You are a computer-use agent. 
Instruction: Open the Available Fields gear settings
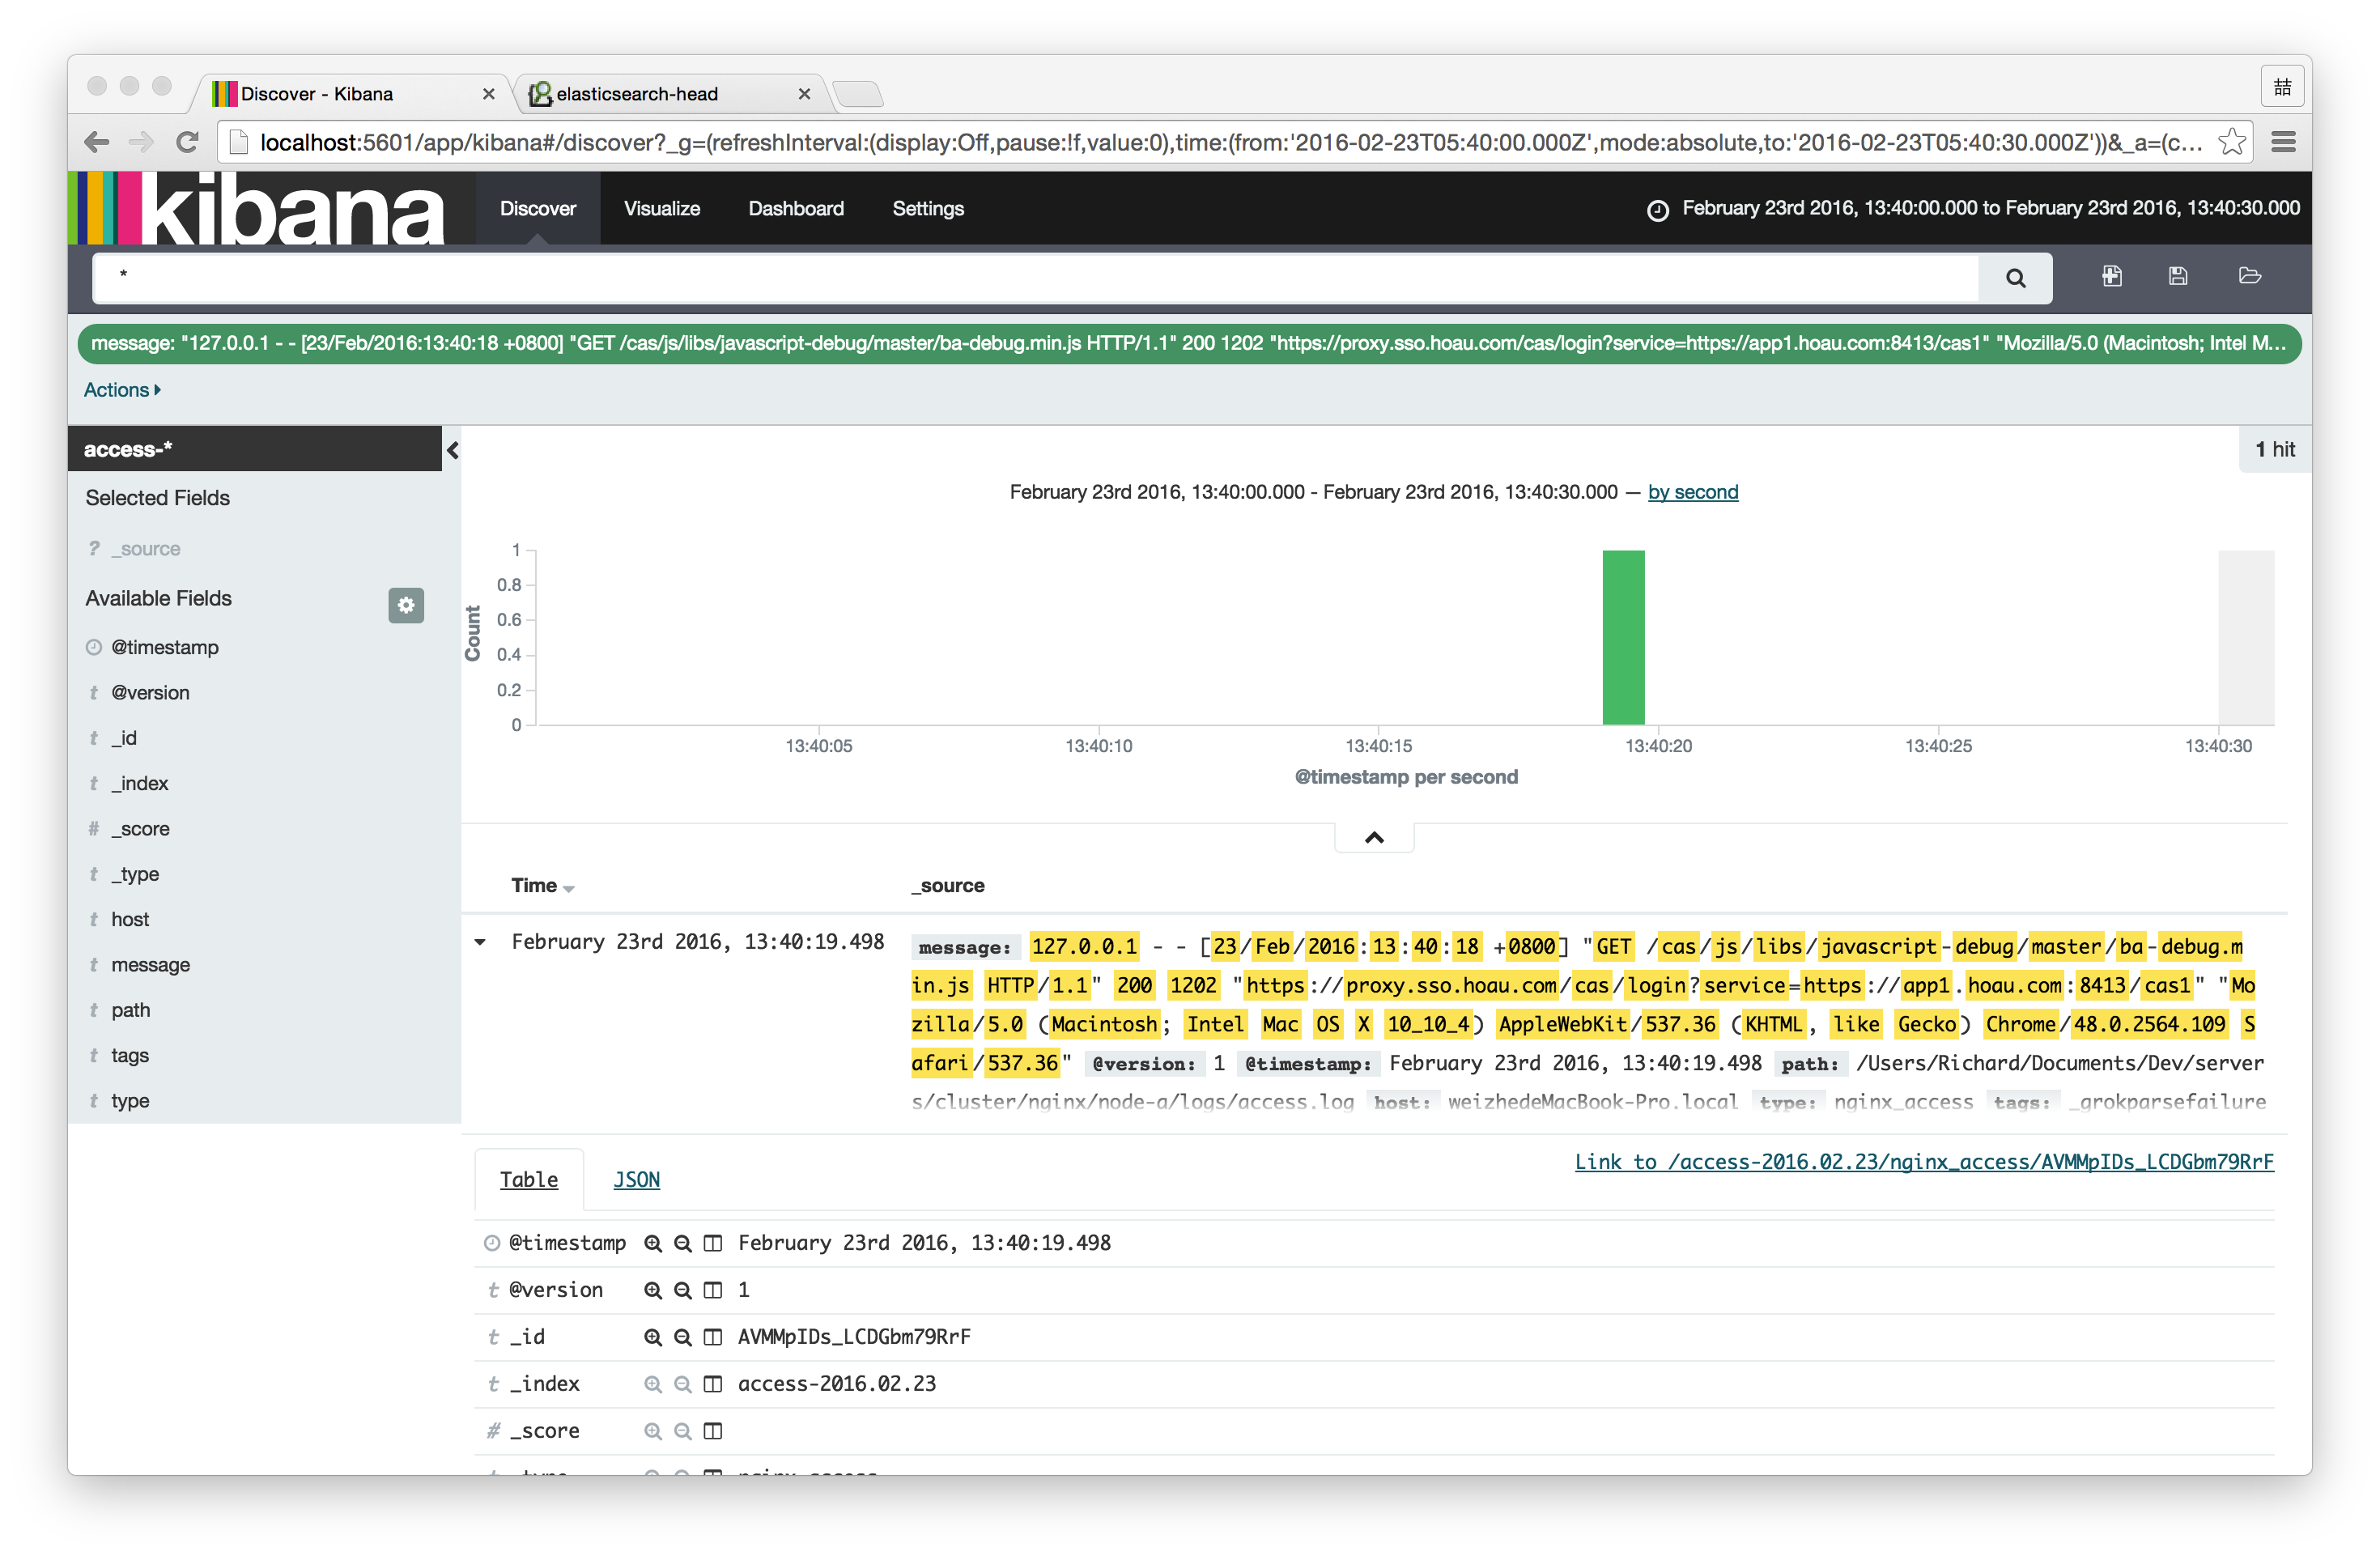(406, 605)
